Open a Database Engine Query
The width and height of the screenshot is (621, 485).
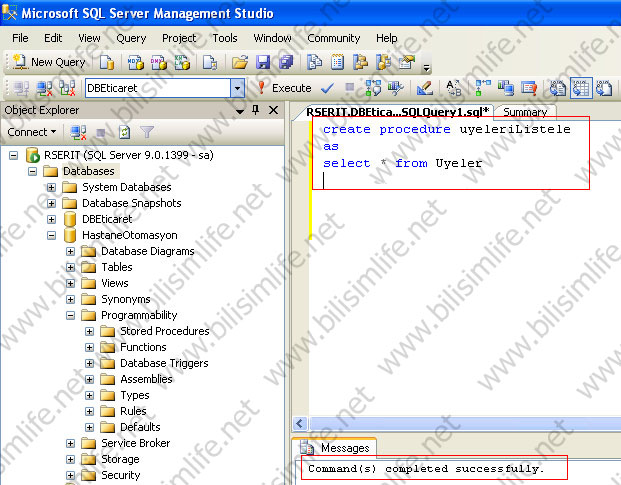[107, 62]
